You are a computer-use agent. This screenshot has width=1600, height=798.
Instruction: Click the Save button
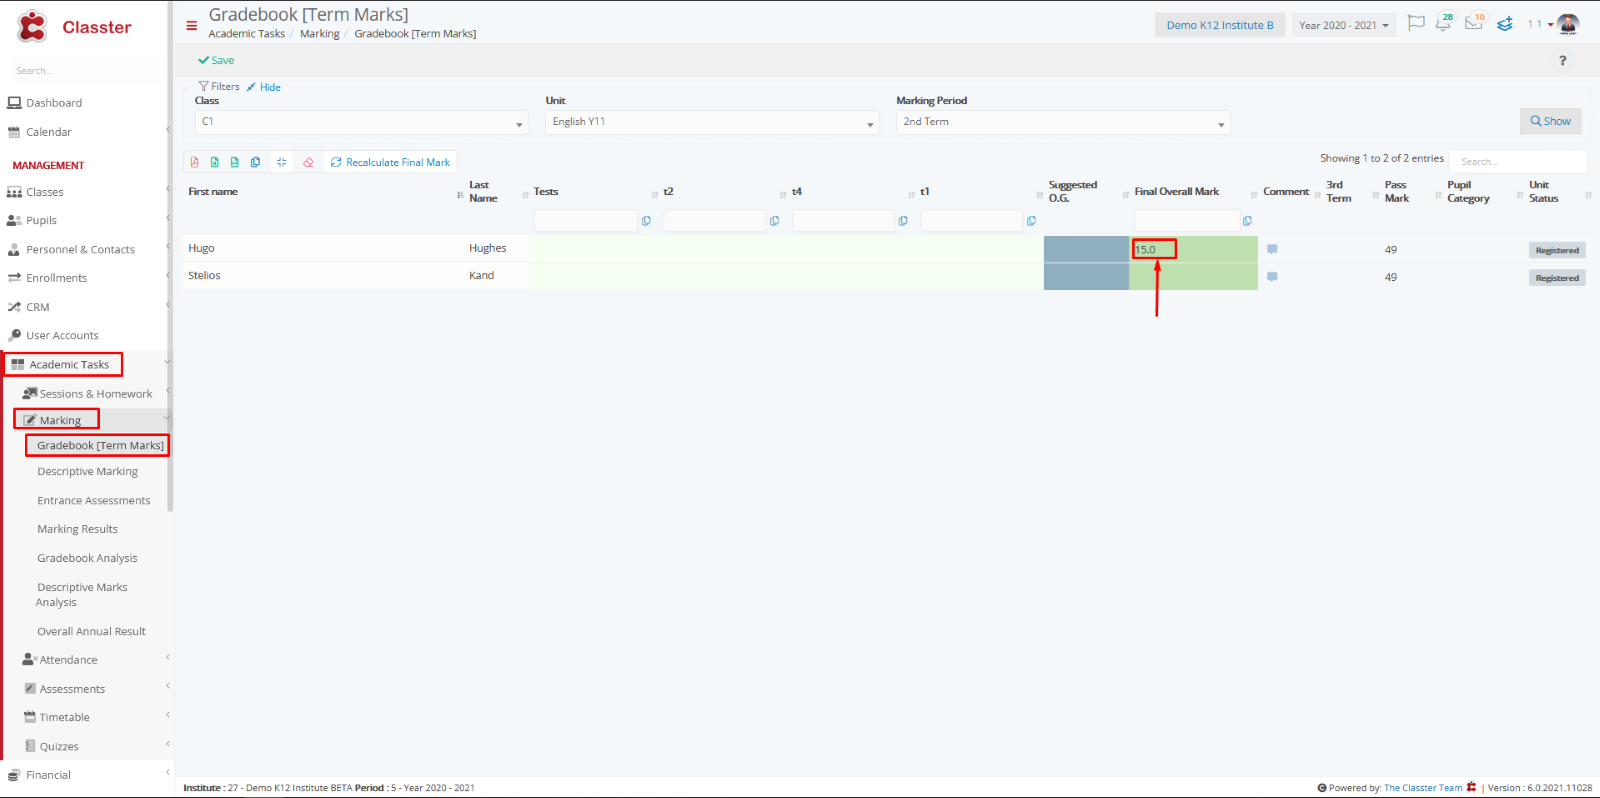tap(216, 61)
